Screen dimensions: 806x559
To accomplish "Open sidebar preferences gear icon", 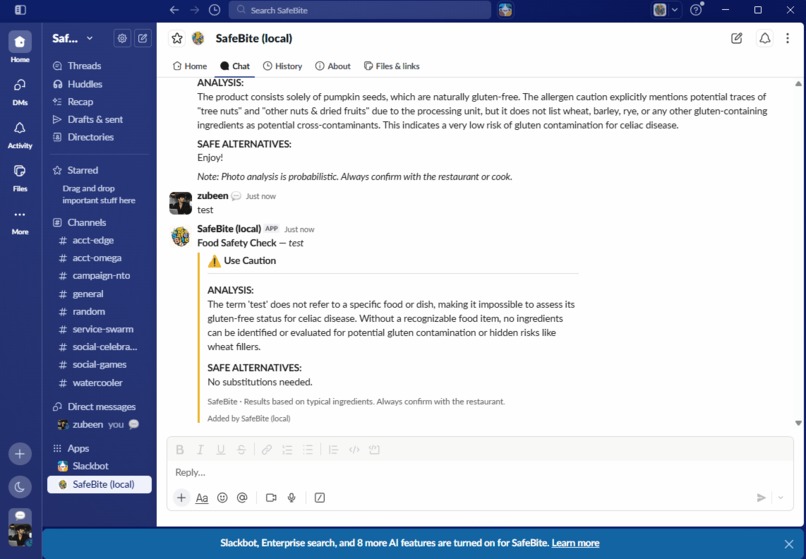I will coord(122,38).
